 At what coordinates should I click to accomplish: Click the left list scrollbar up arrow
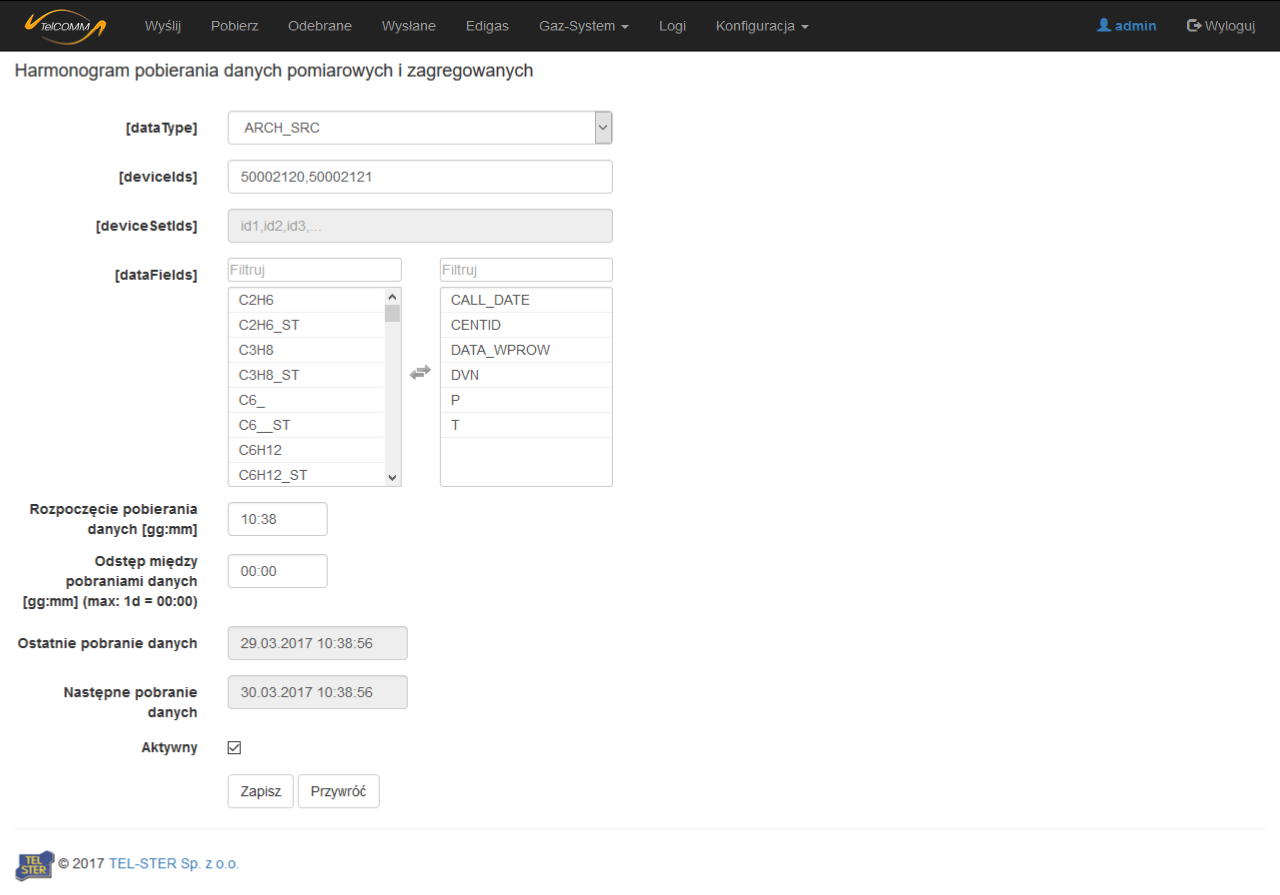[392, 296]
